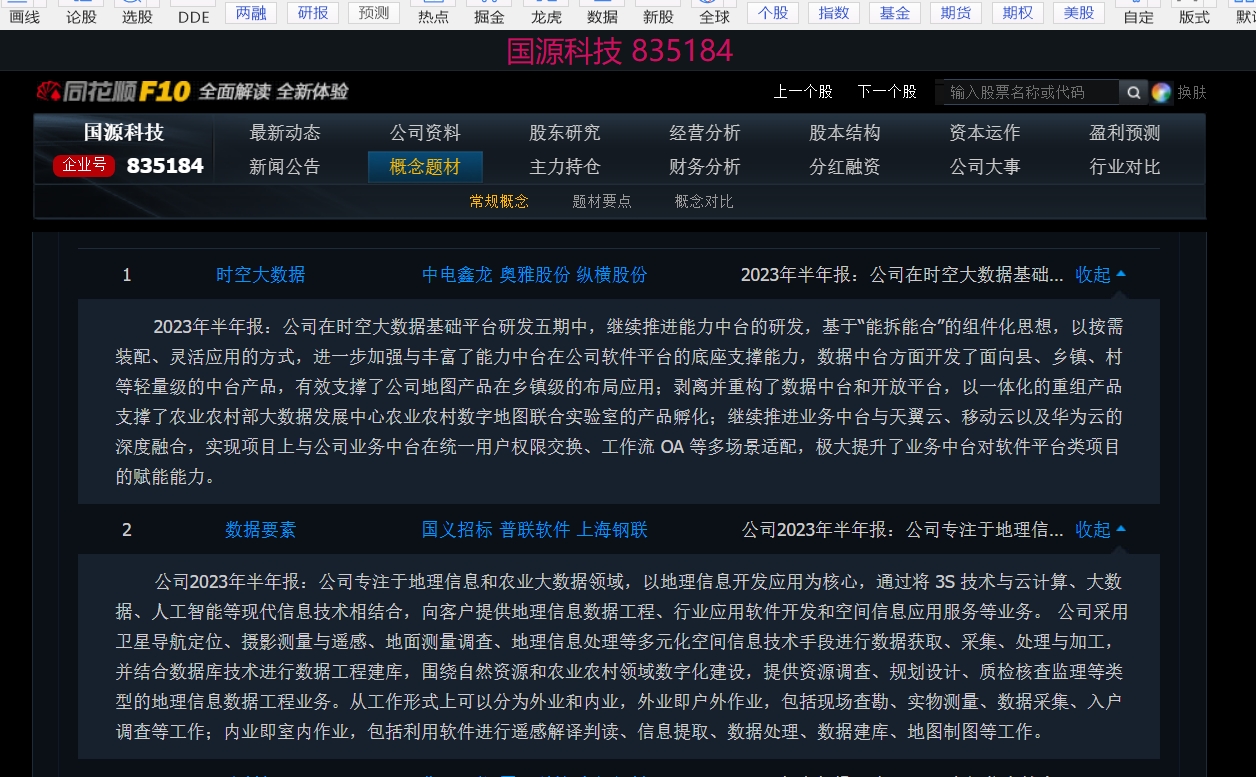This screenshot has height=777, width=1256.
Task: Open the 新闻公告 tab
Action: pyautogui.click(x=285, y=167)
